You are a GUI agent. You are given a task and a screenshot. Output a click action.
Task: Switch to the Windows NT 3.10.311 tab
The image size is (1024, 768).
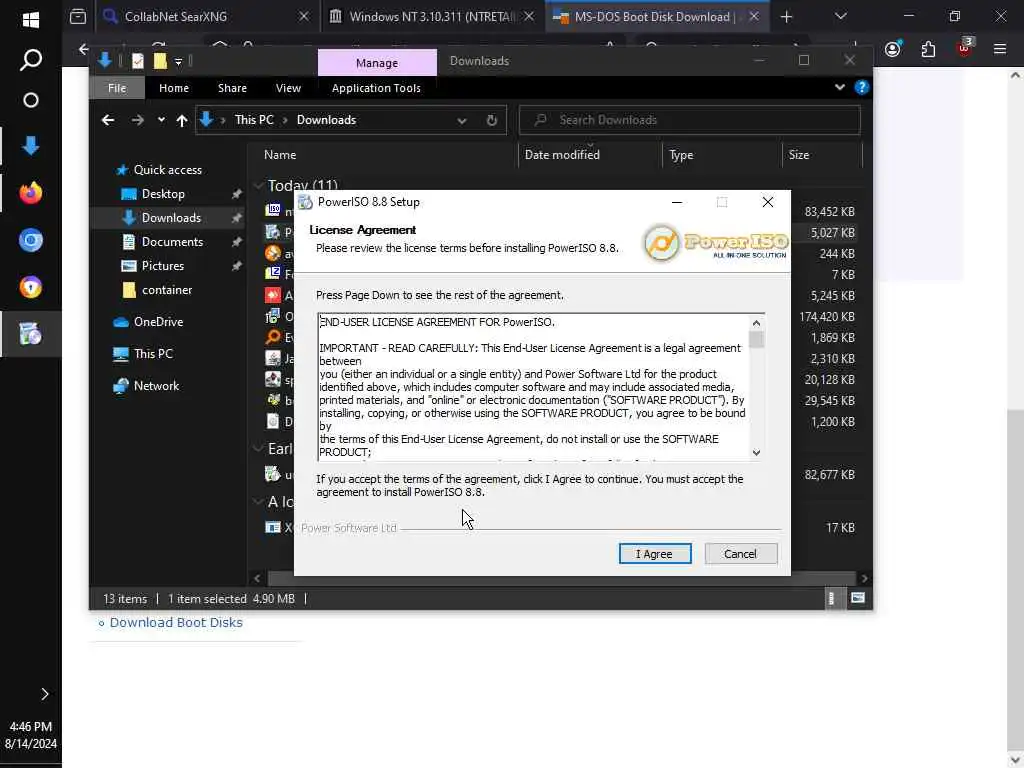point(432,16)
